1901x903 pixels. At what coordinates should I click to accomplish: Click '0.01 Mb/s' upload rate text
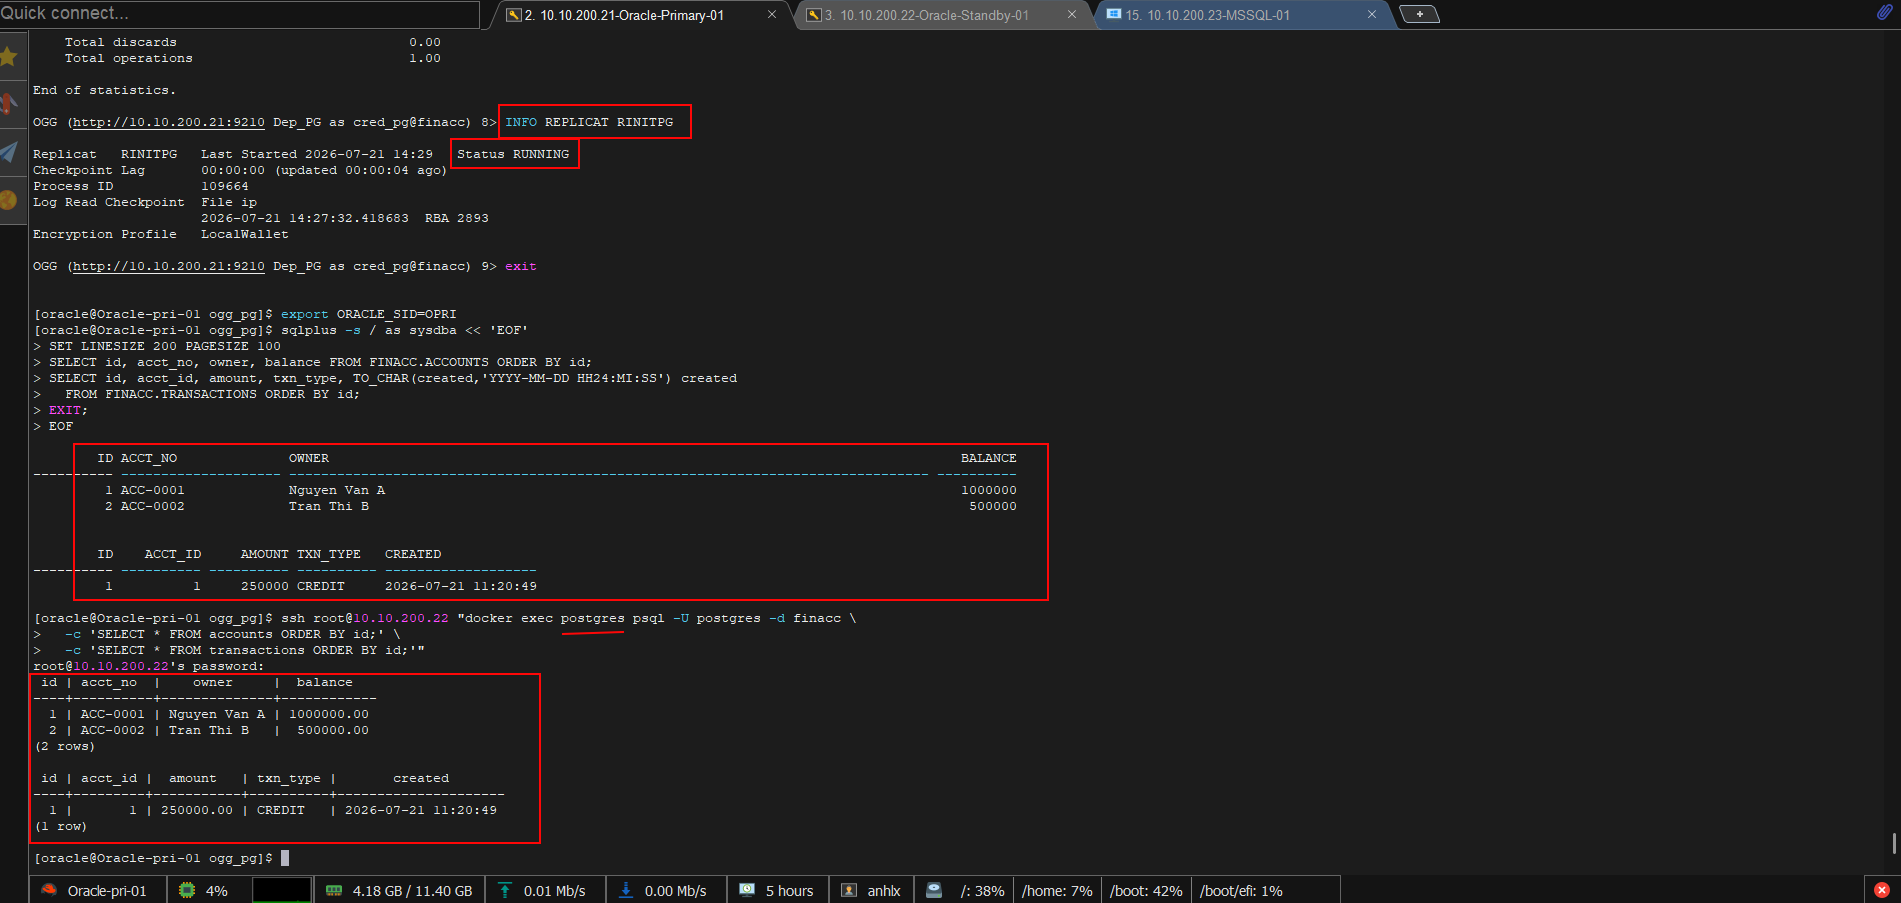554,891
